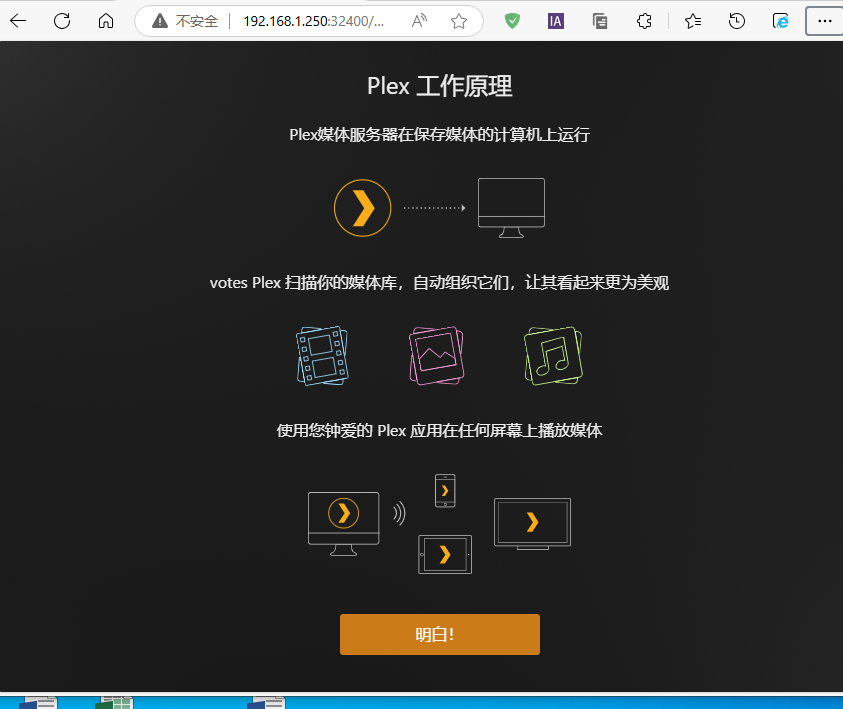
Task: Click the TV screen device icon
Action: point(532,524)
